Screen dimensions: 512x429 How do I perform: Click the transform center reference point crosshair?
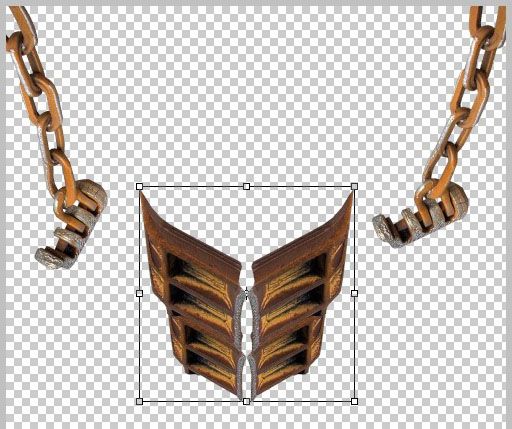[x=246, y=293]
